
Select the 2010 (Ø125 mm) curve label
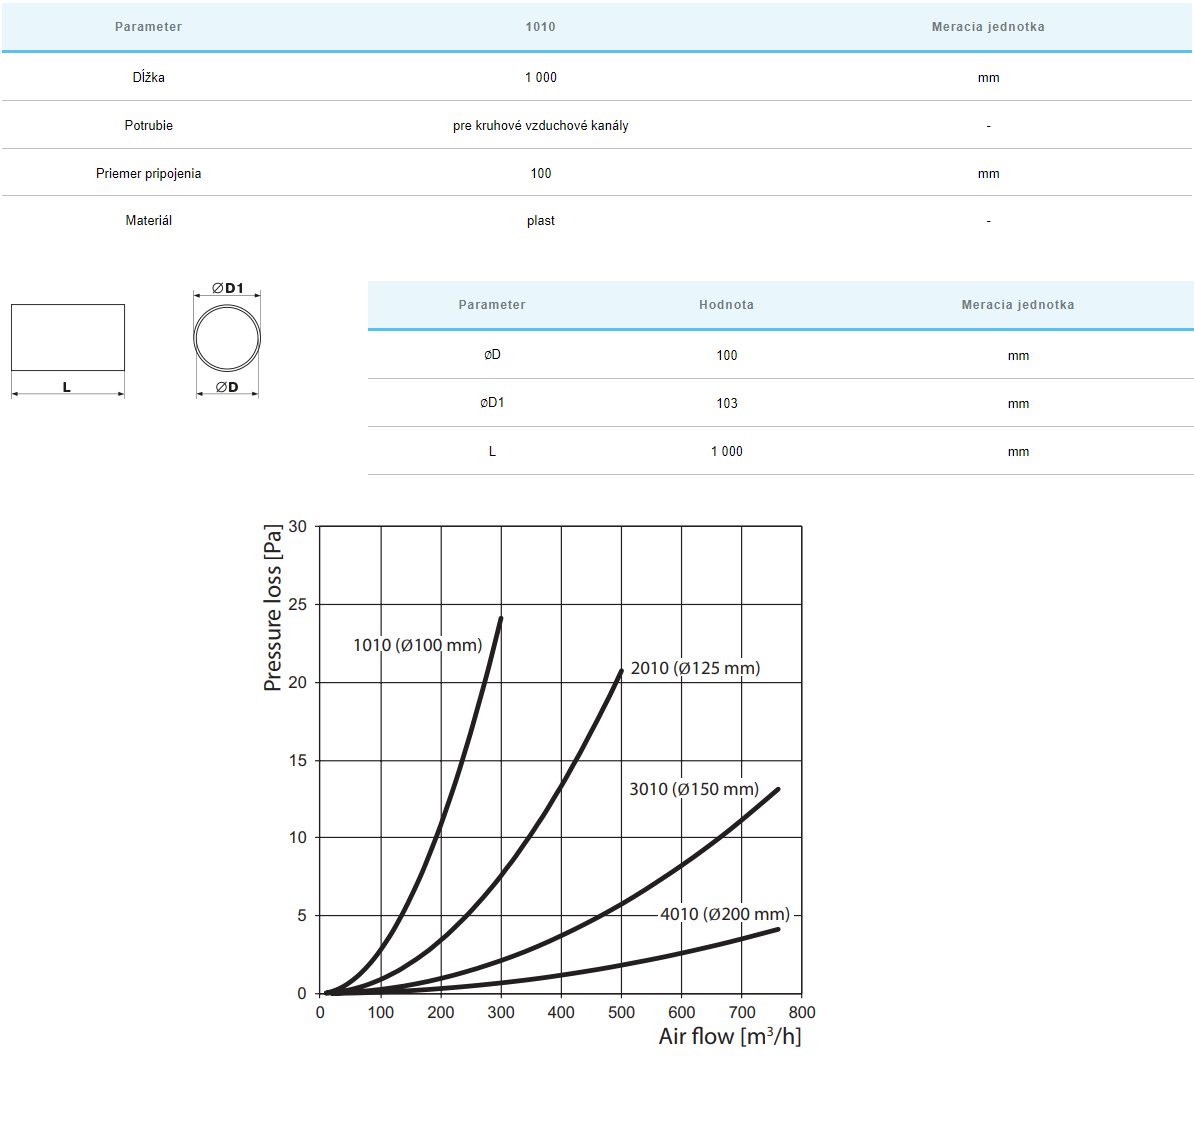[695, 668]
